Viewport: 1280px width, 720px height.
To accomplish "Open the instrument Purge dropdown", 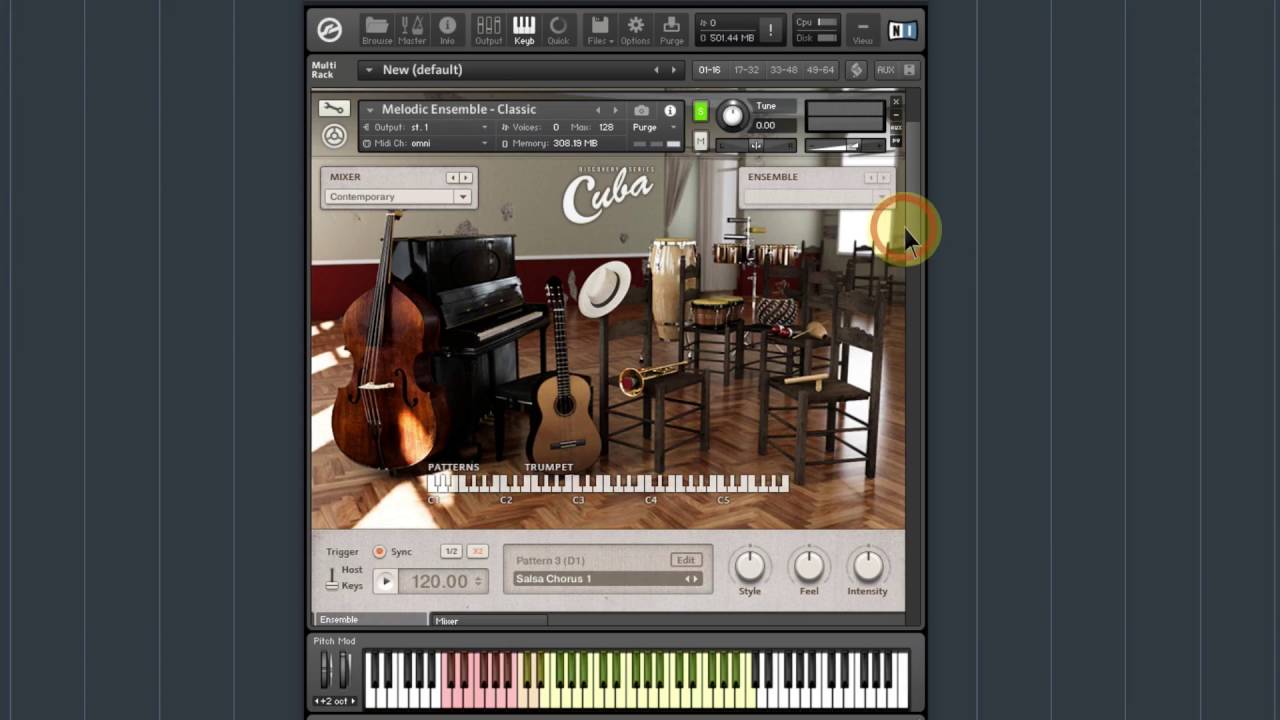I will (x=655, y=127).
